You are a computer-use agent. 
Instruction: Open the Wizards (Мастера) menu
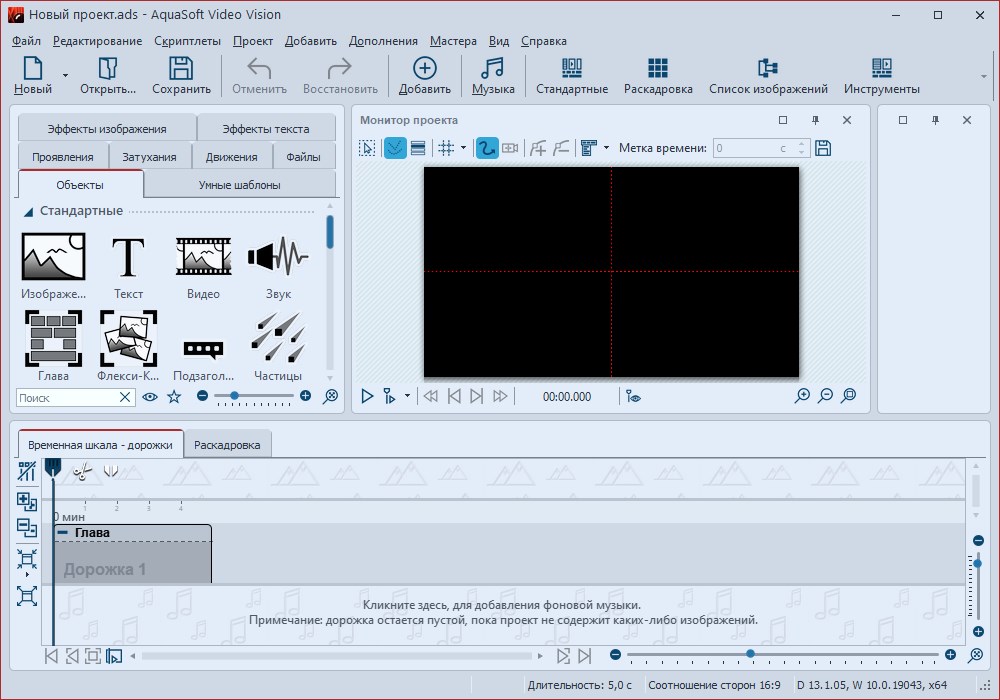coord(453,41)
